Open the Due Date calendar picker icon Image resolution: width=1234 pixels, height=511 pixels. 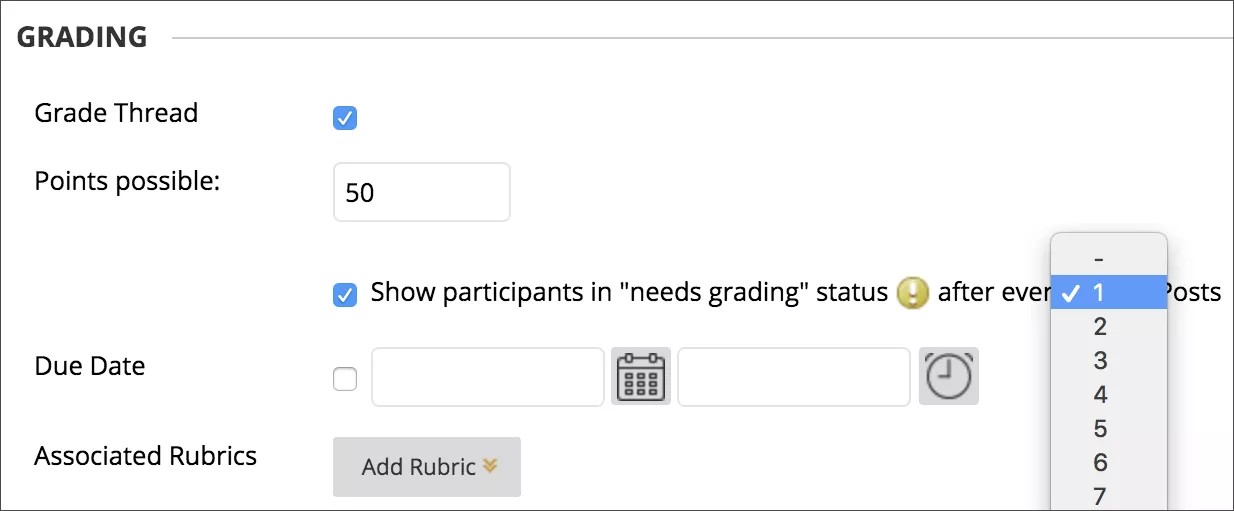click(641, 377)
